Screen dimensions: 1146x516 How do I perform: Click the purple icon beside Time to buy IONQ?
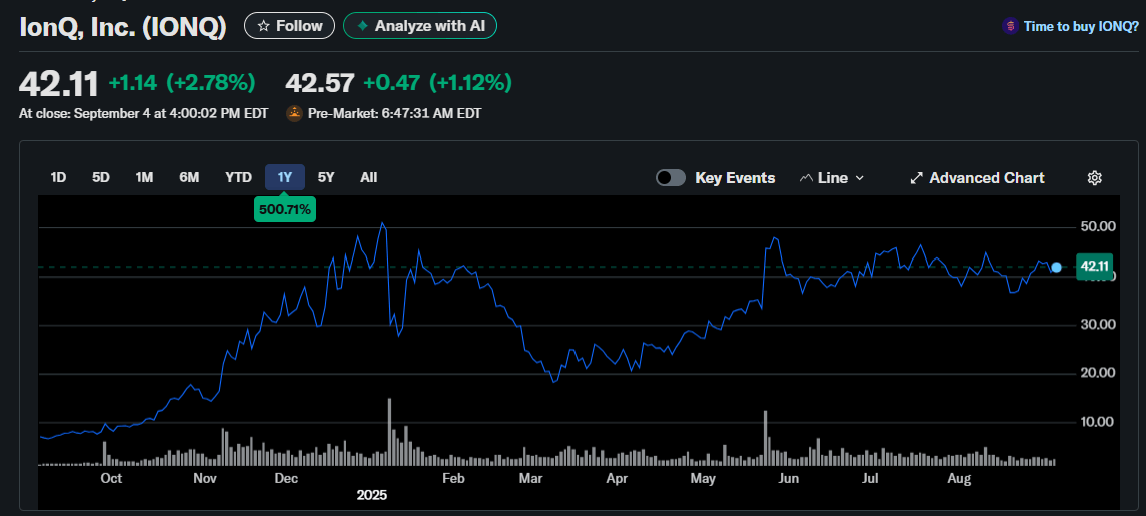(x=1010, y=27)
